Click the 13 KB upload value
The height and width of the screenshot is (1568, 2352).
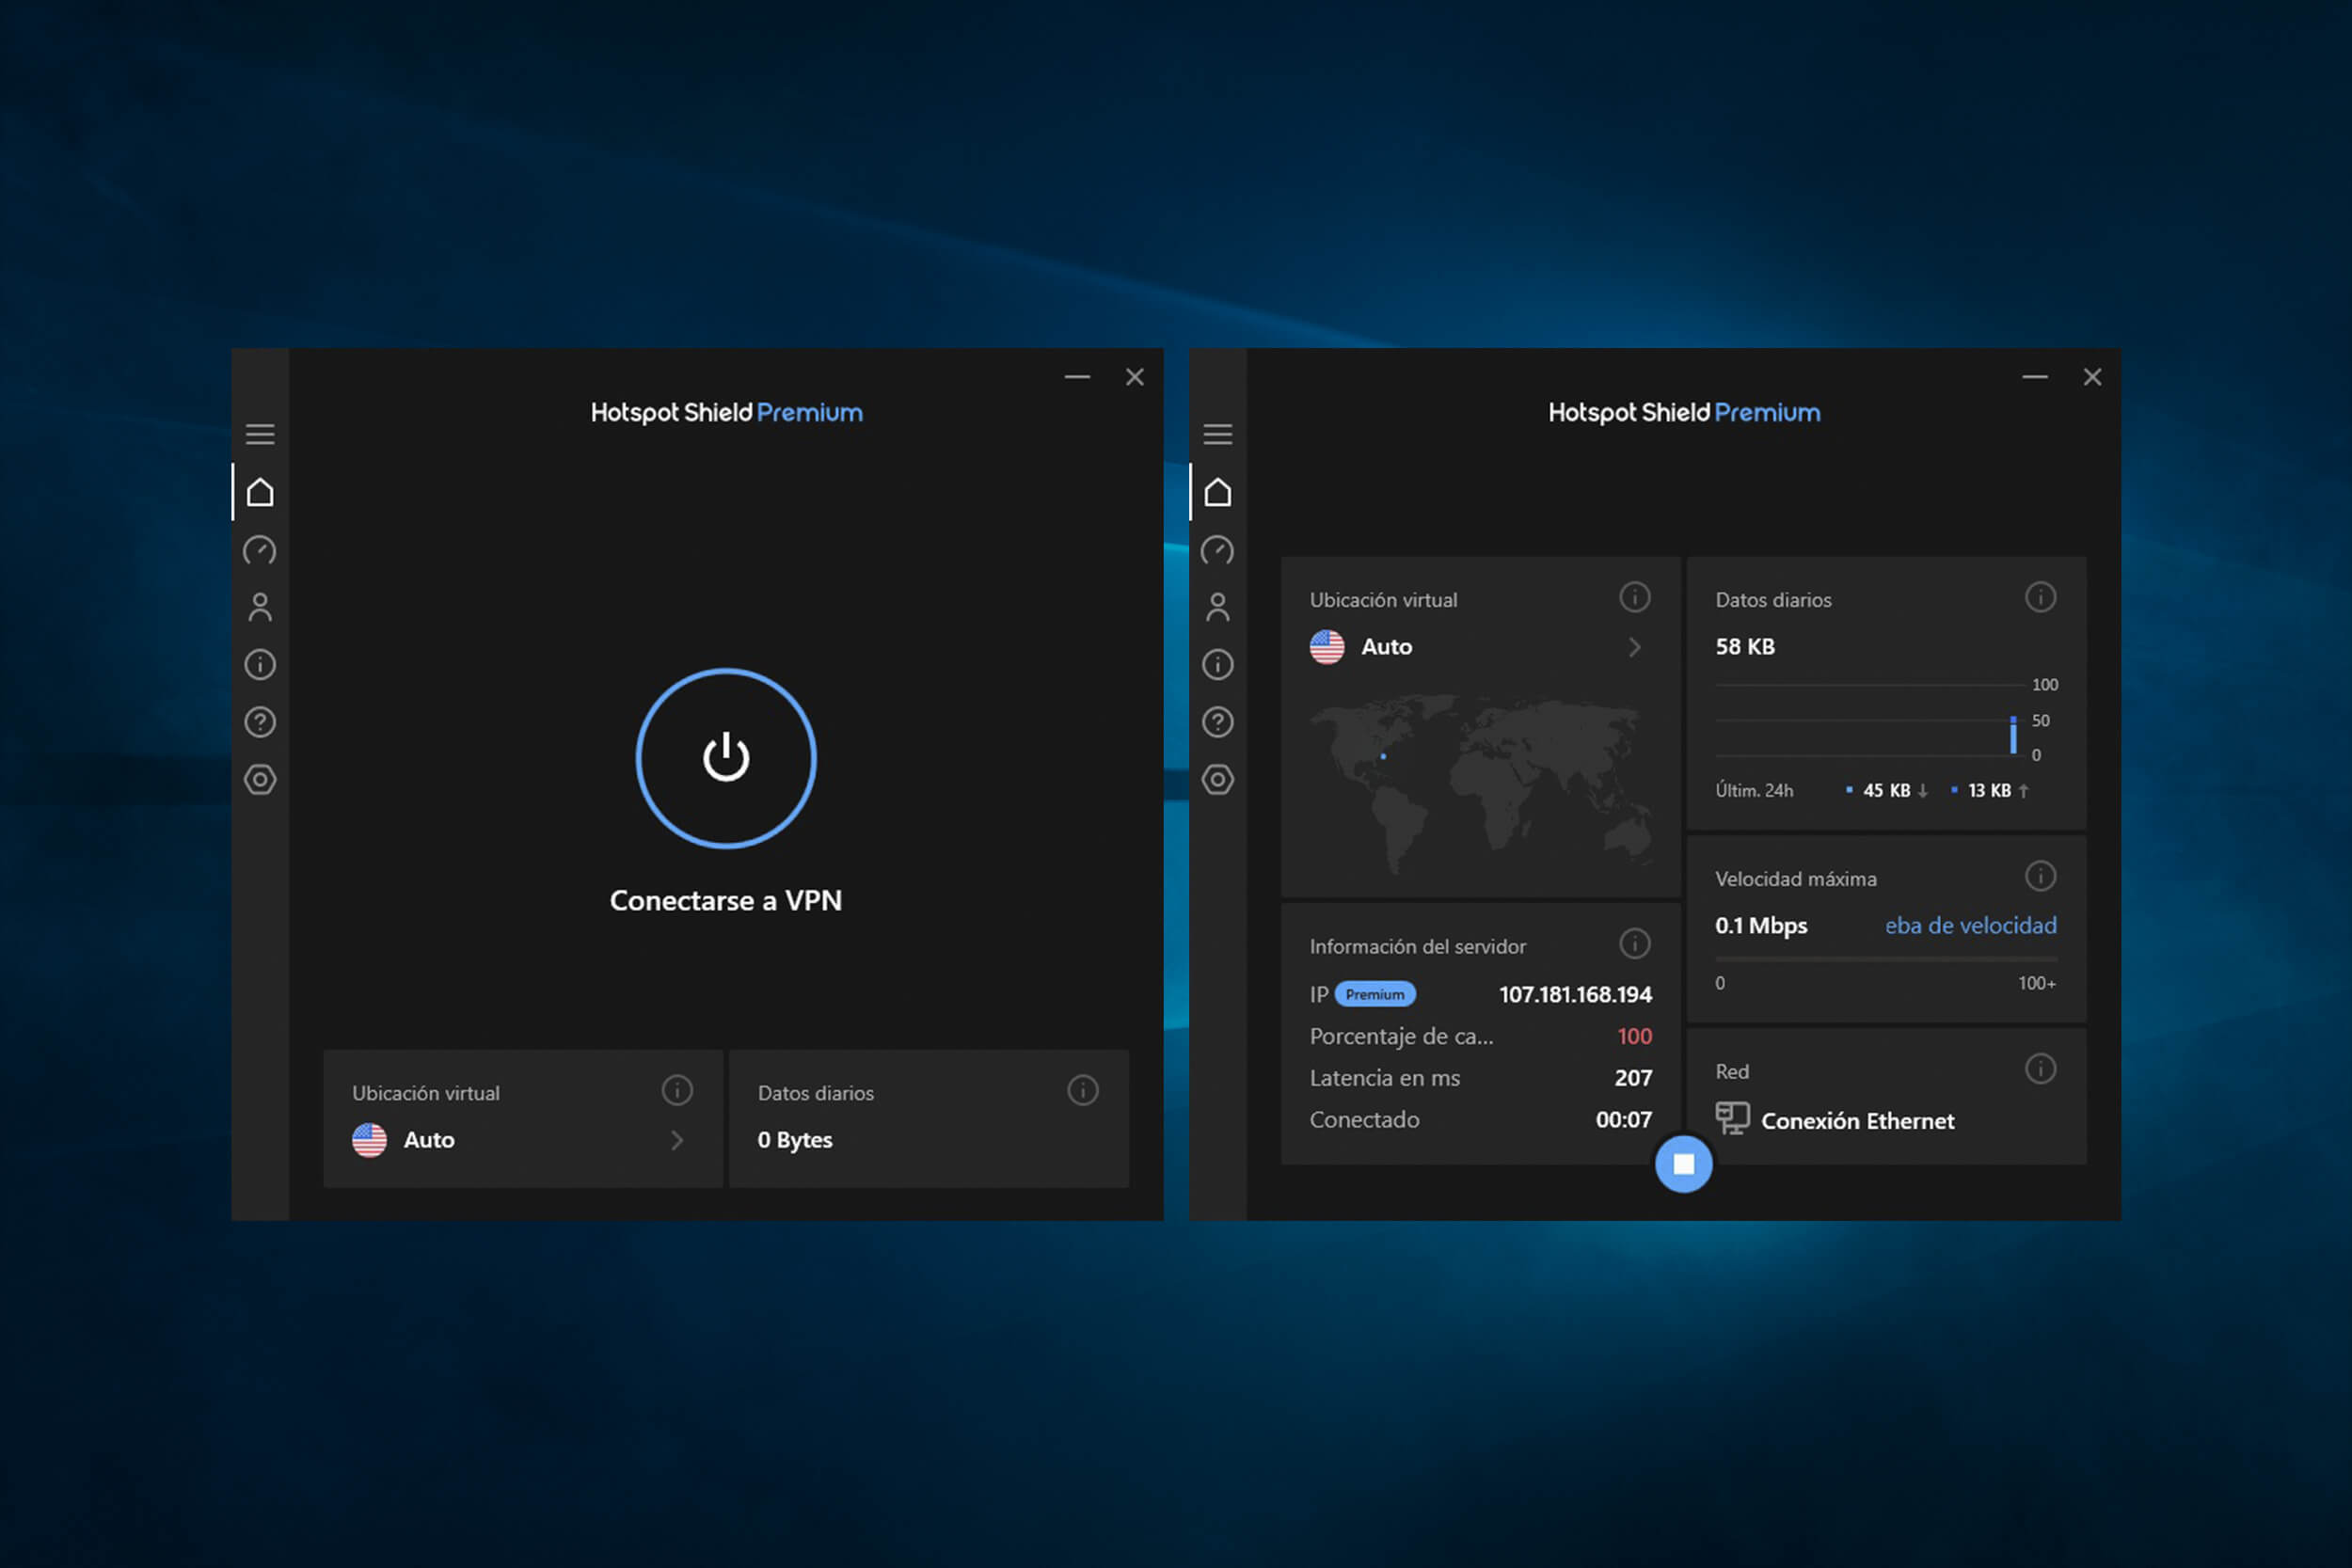[x=1990, y=791]
